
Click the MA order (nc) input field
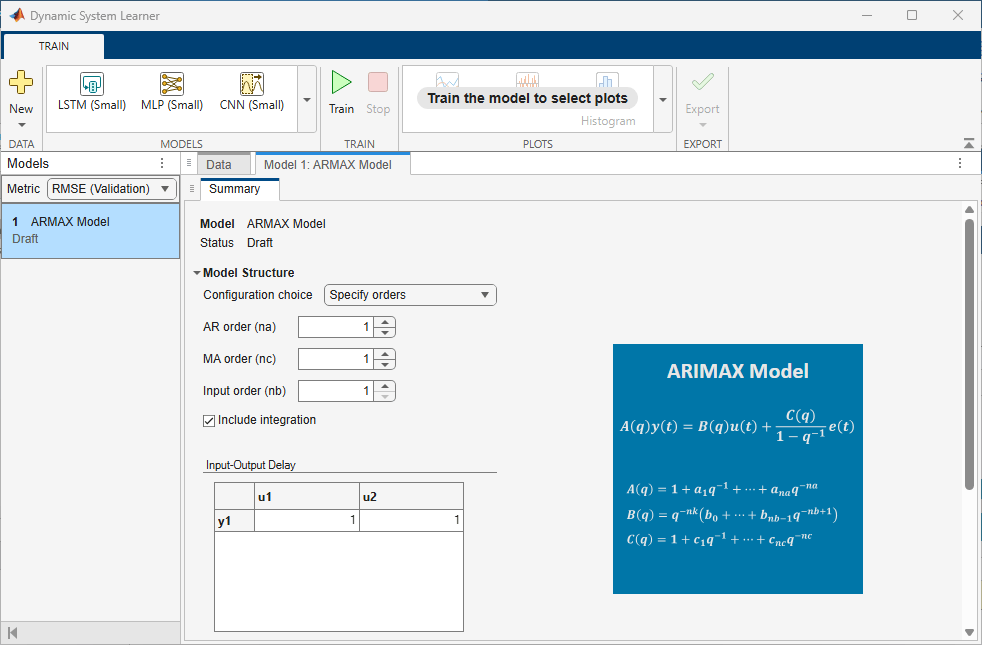click(x=336, y=359)
